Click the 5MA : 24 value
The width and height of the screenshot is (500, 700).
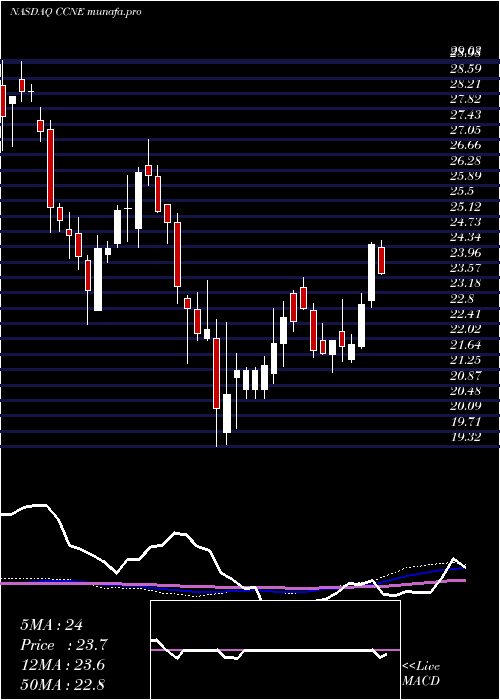pos(51,625)
